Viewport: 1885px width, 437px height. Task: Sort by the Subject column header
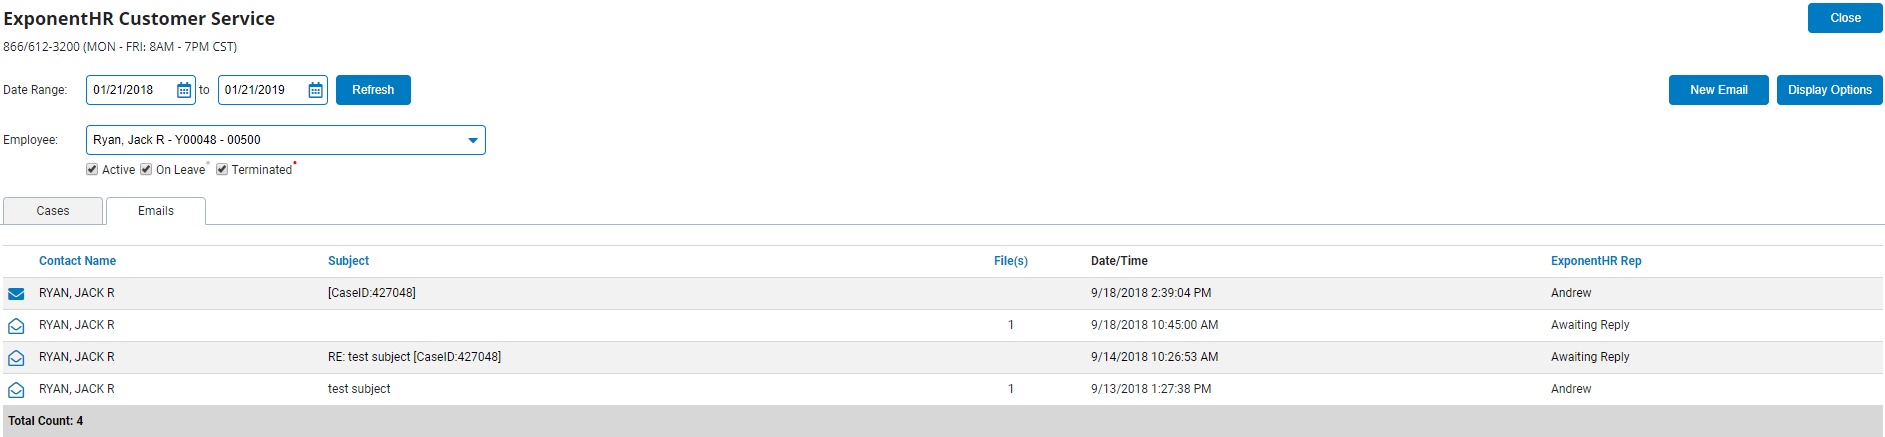pyautogui.click(x=348, y=261)
